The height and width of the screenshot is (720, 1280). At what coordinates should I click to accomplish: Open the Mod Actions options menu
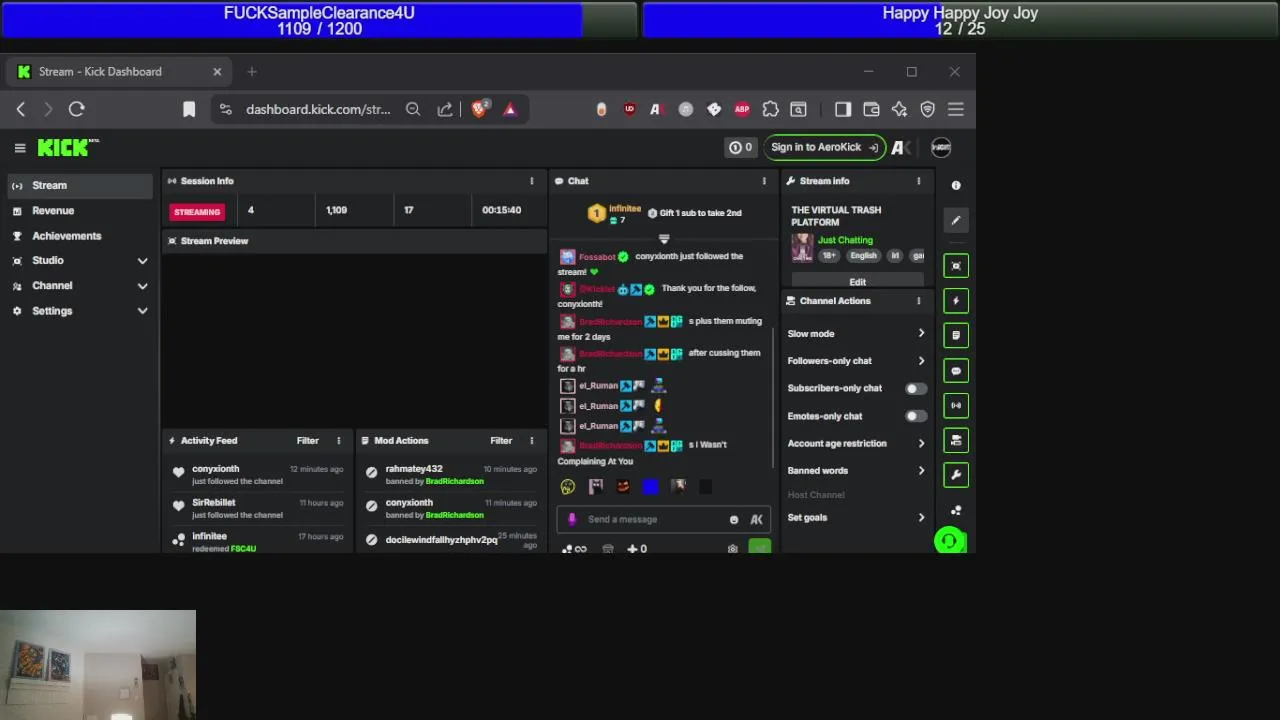[531, 441]
